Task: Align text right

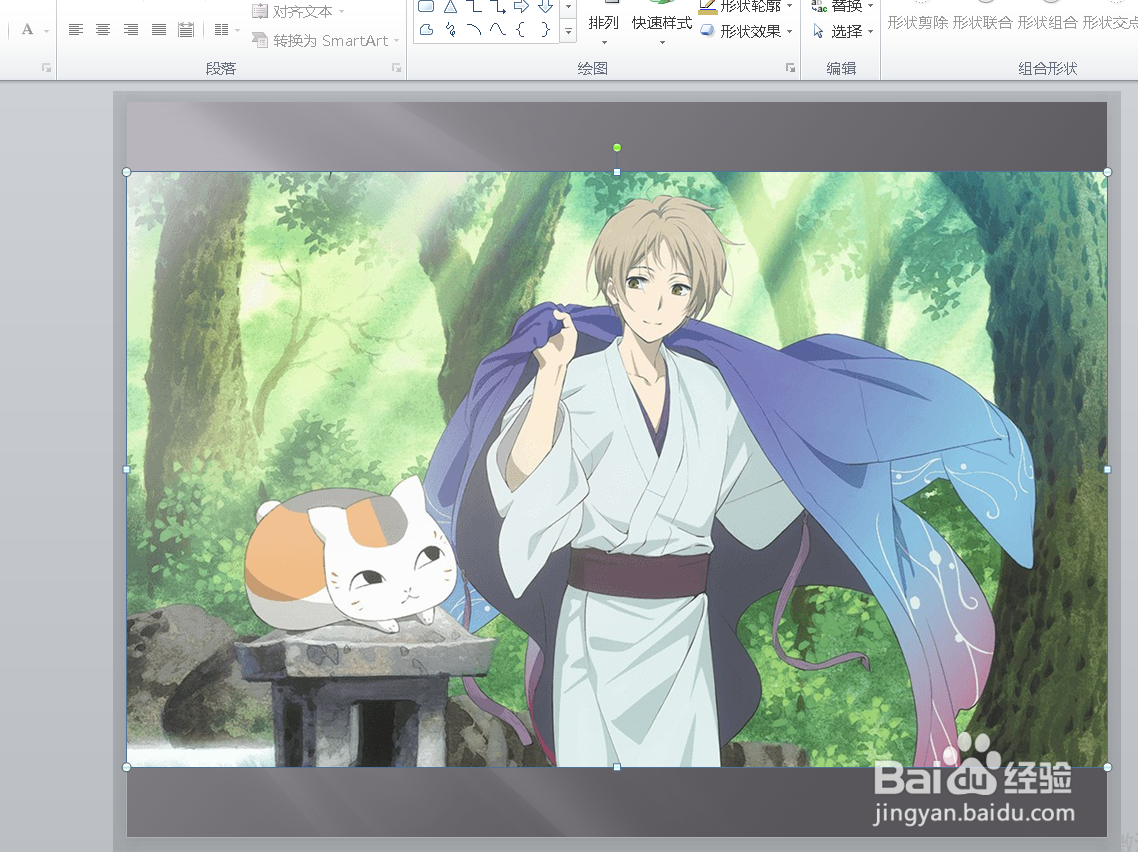Action: point(131,30)
